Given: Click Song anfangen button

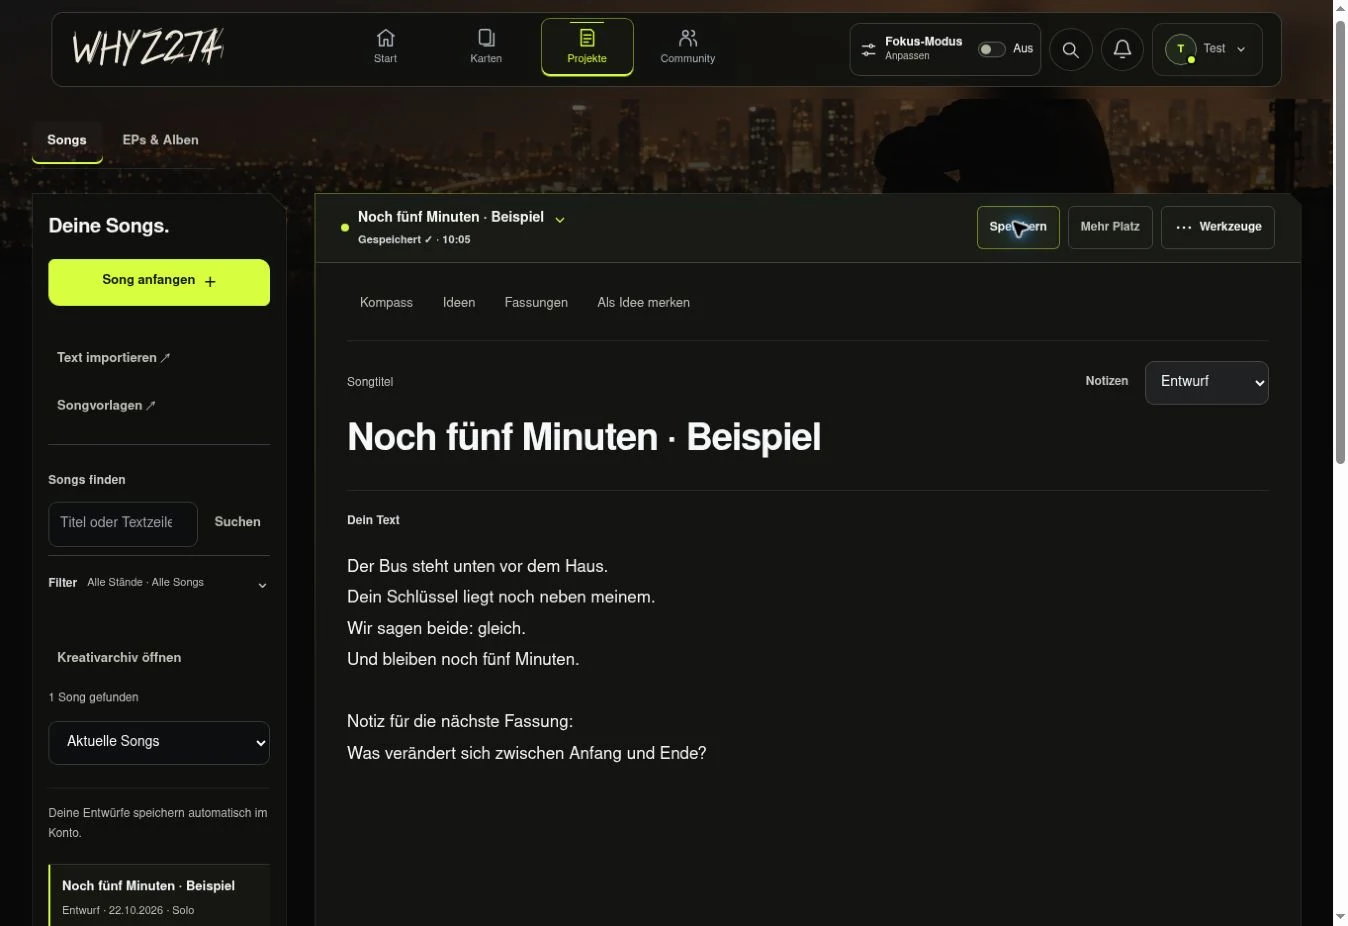Looking at the screenshot, I should (159, 282).
